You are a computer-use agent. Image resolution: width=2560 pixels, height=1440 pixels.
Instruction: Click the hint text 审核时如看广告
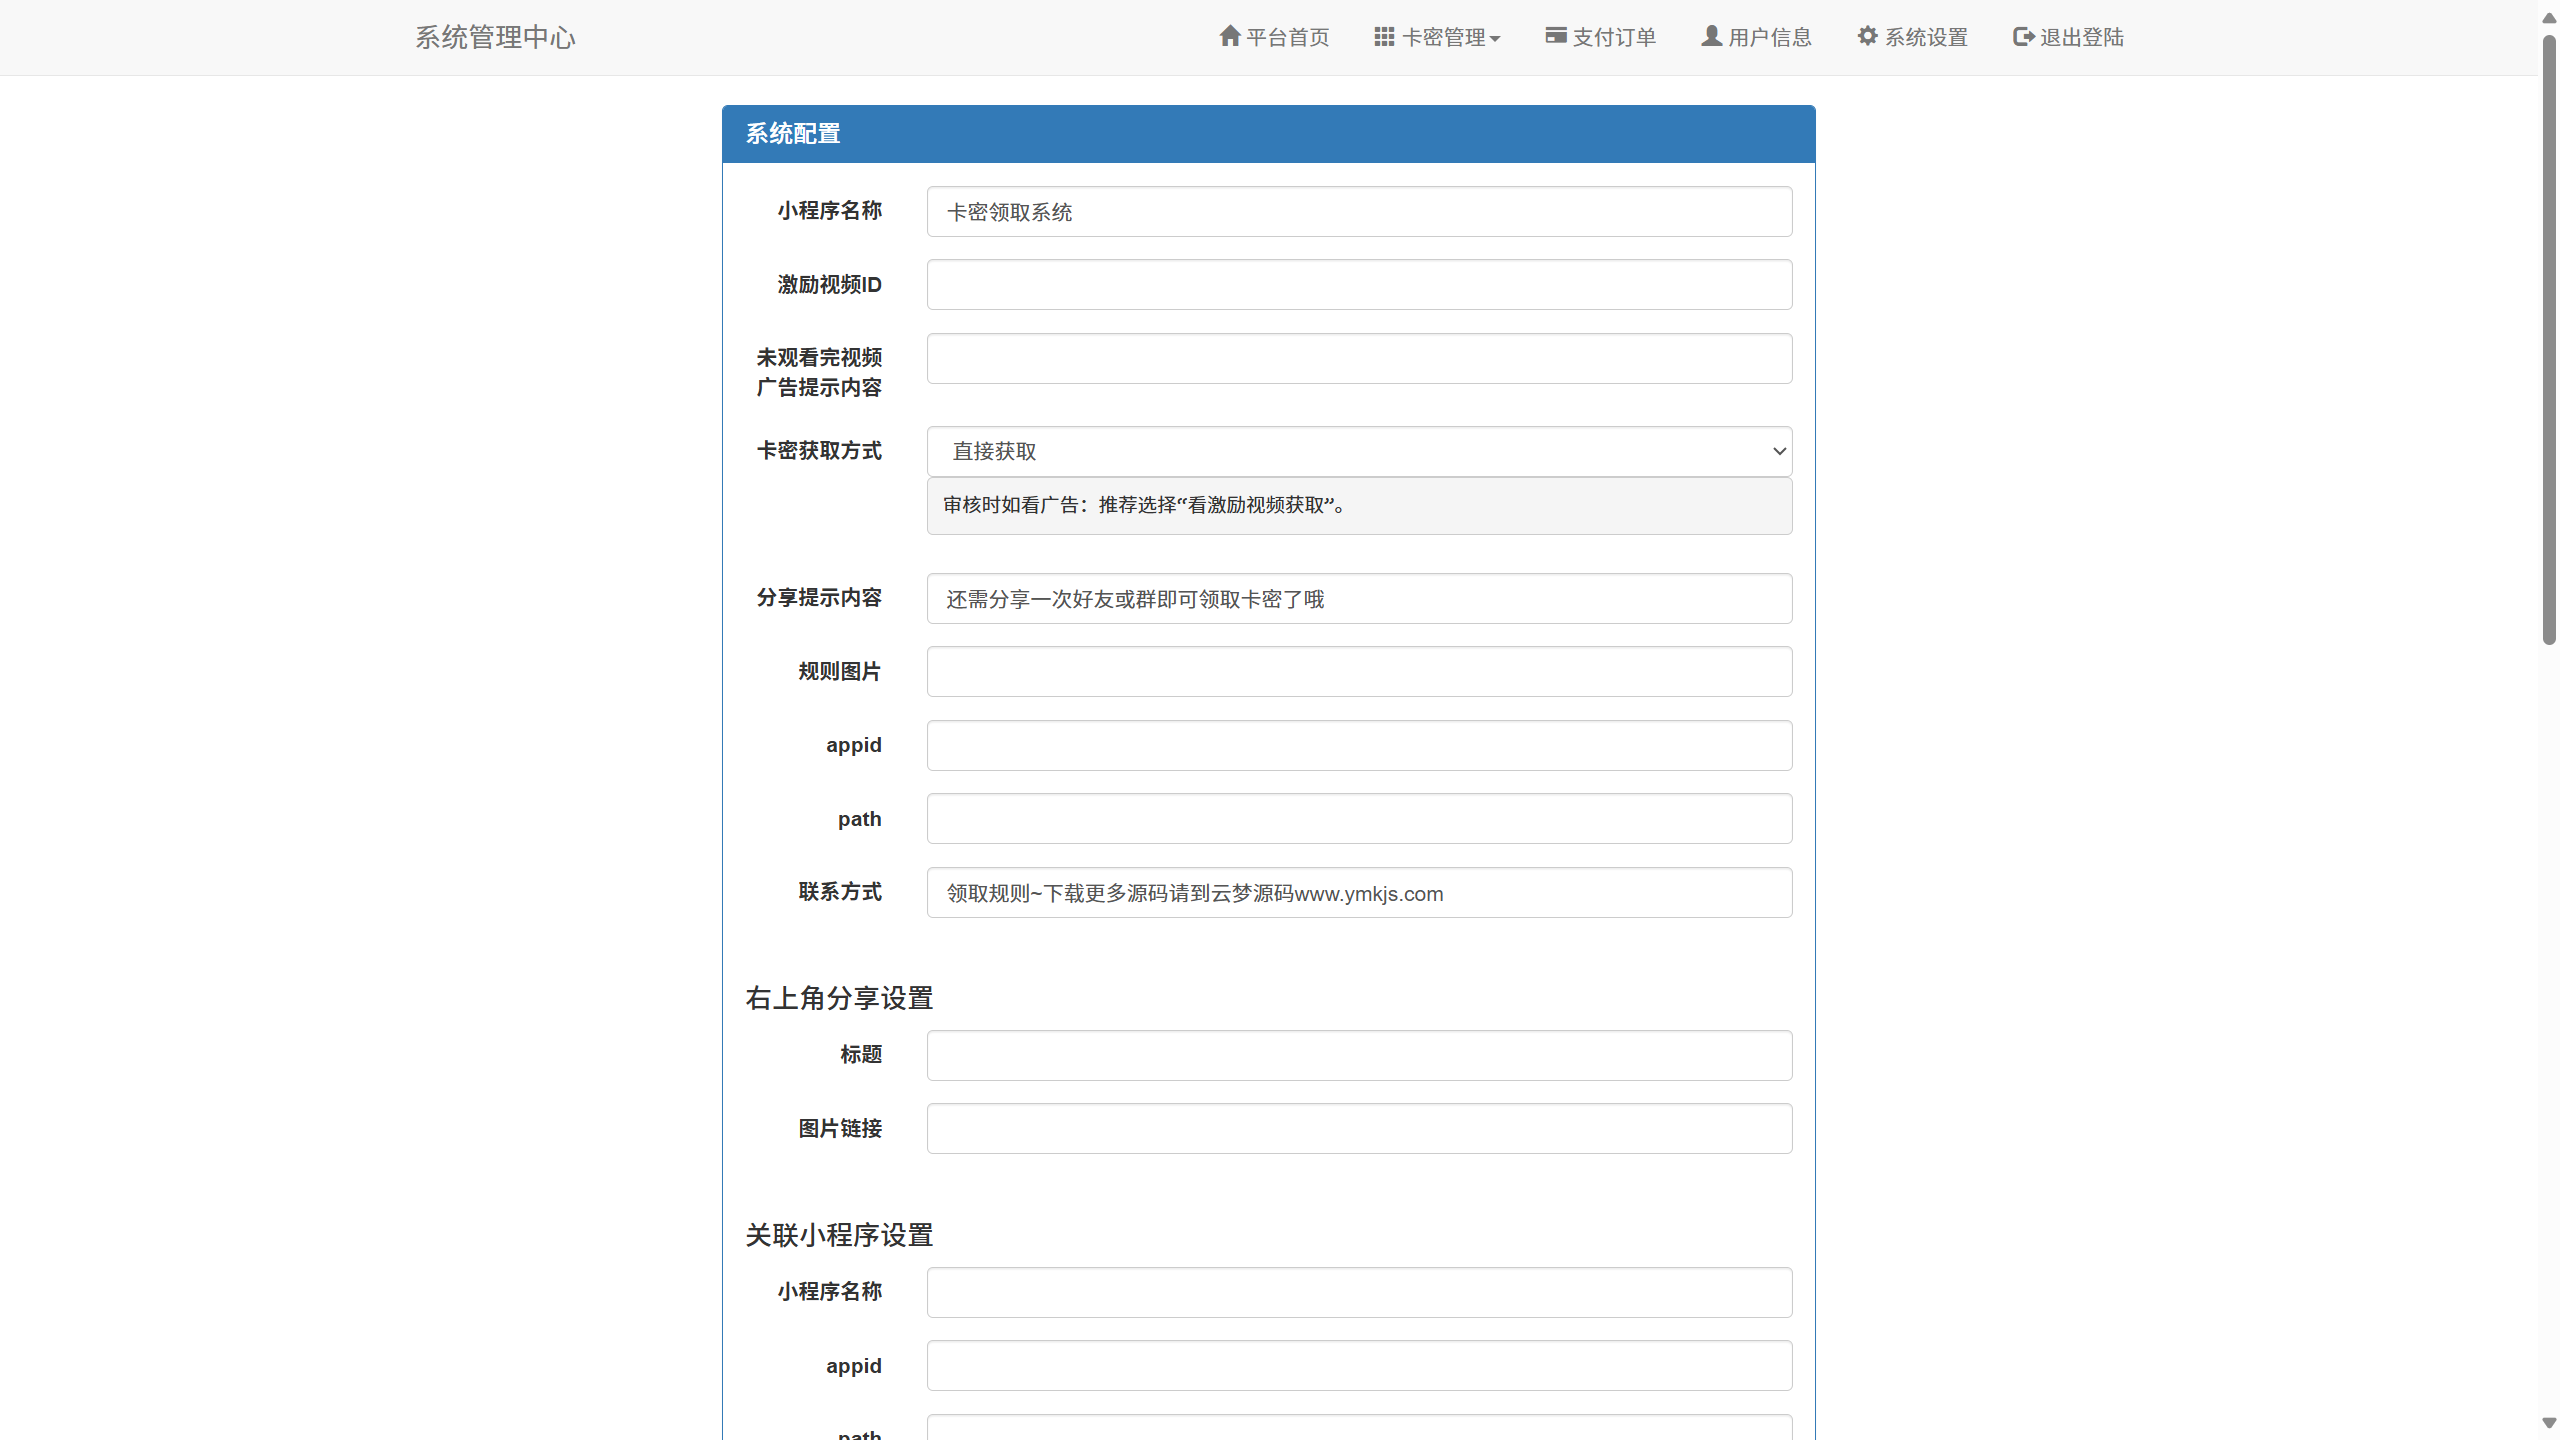(1147, 505)
